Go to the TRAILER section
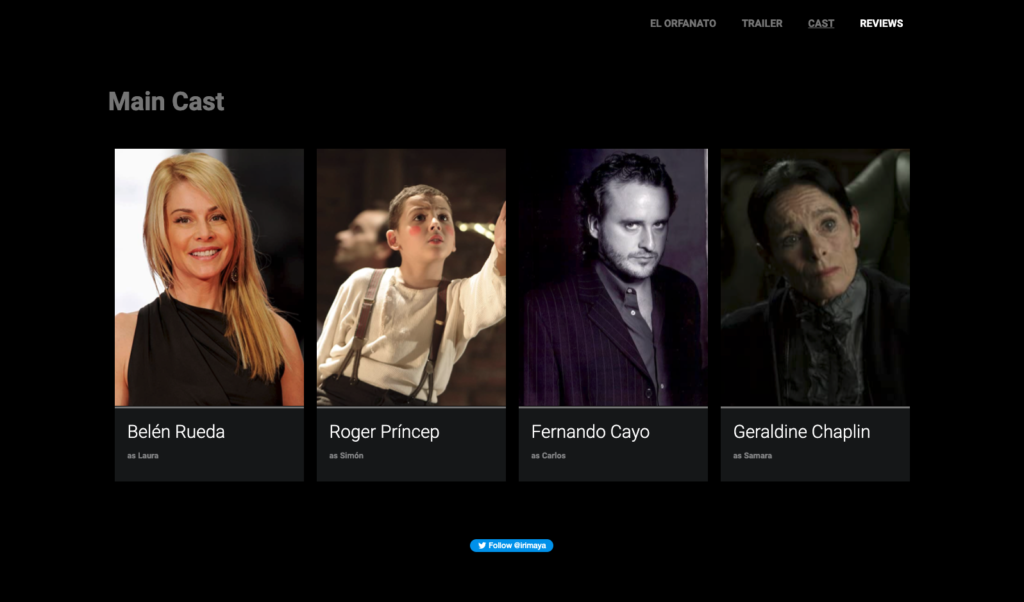The width and height of the screenshot is (1024, 602). 761,24
